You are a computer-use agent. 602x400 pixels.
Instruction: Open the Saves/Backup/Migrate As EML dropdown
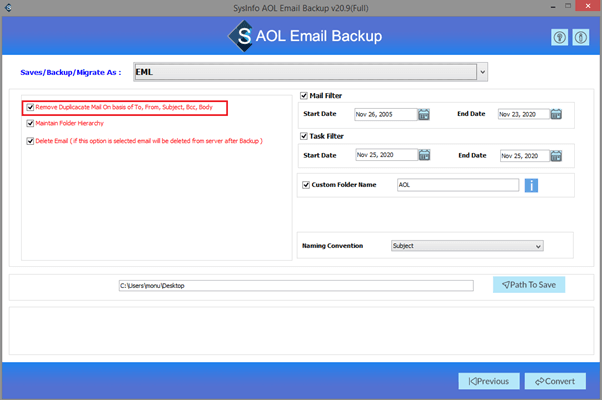[x=311, y=72]
